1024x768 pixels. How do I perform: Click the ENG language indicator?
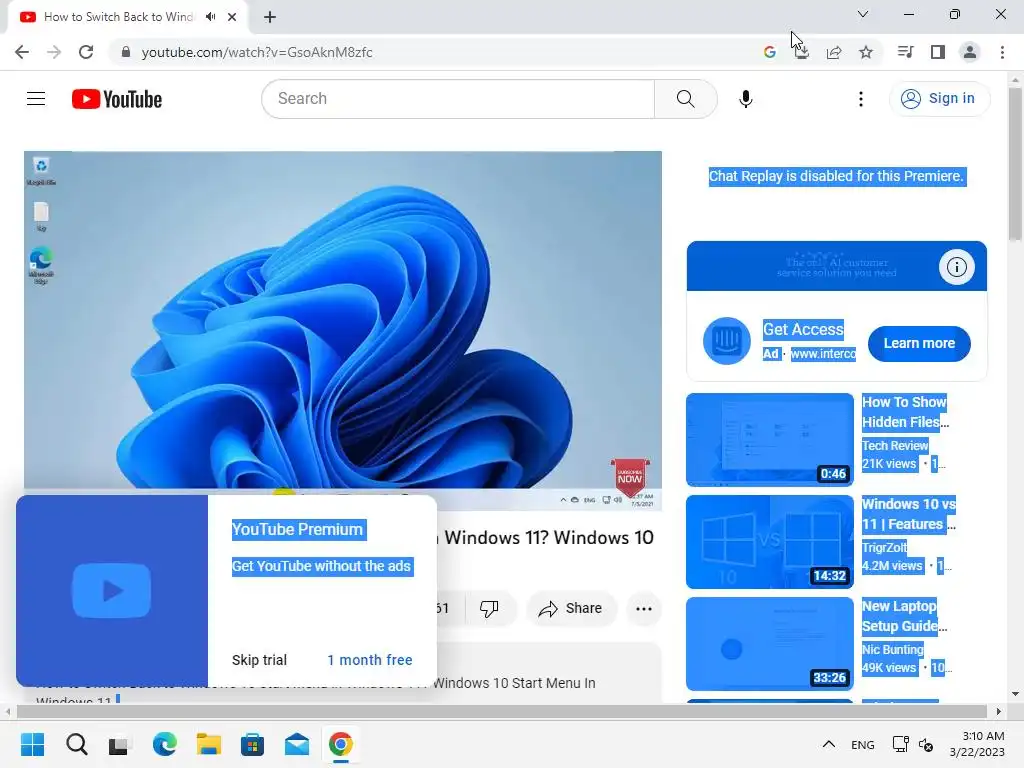pos(863,744)
